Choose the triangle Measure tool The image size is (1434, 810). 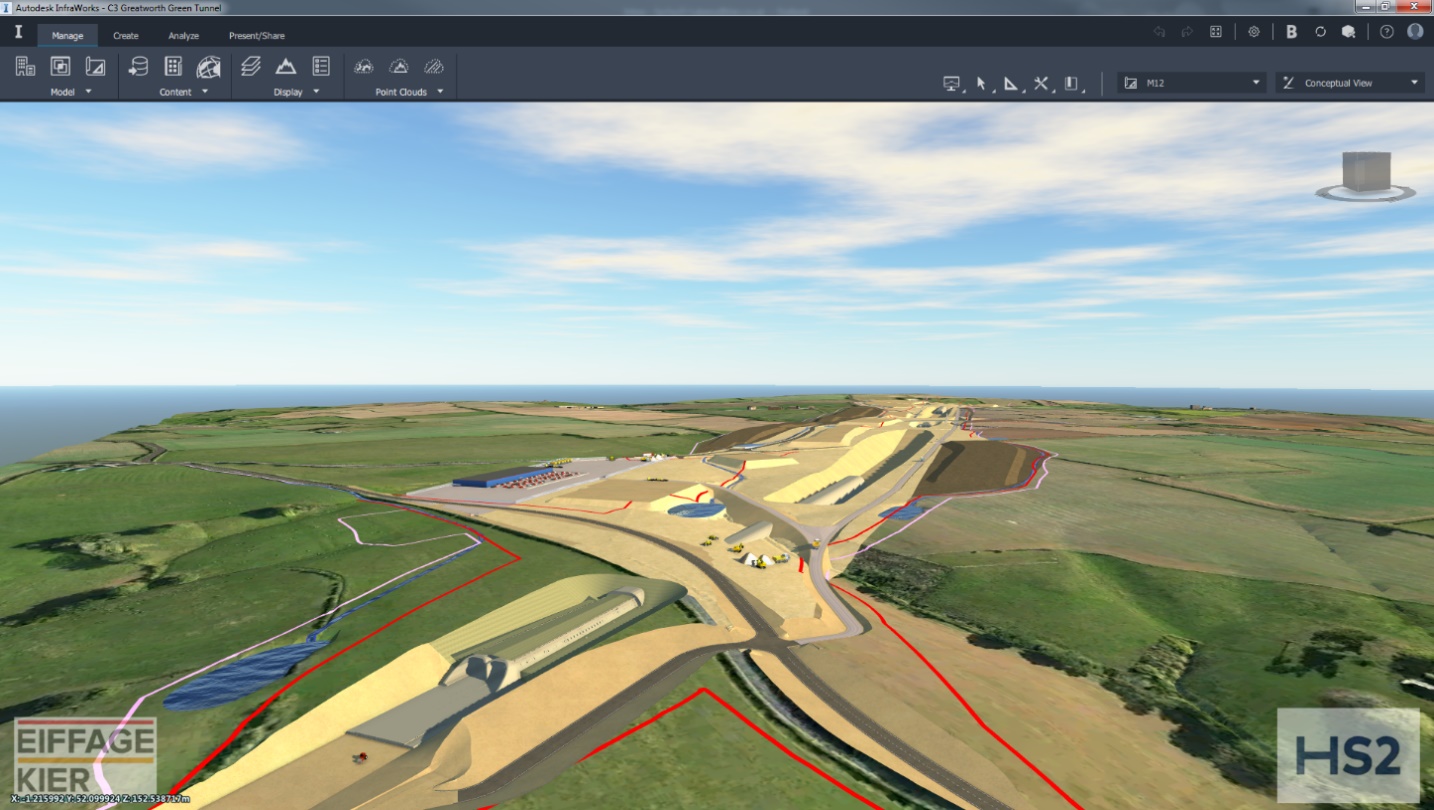point(1012,84)
